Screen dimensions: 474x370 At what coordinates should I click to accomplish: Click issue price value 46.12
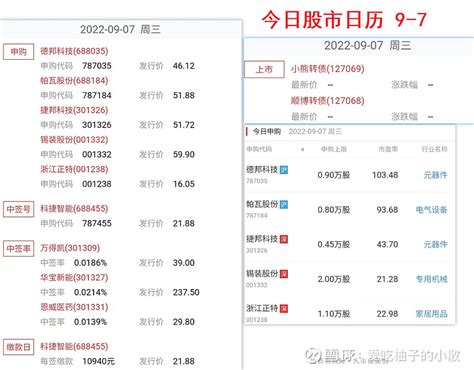[184, 66]
